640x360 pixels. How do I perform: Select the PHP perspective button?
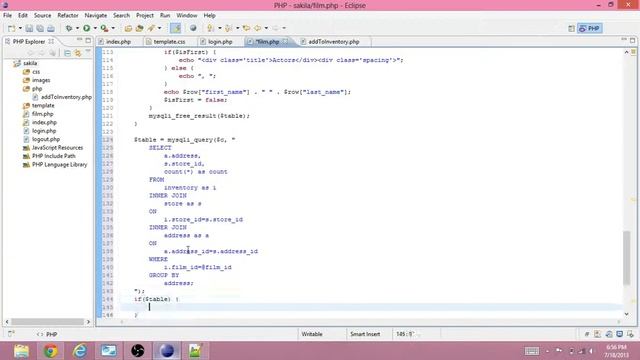[x=589, y=28]
